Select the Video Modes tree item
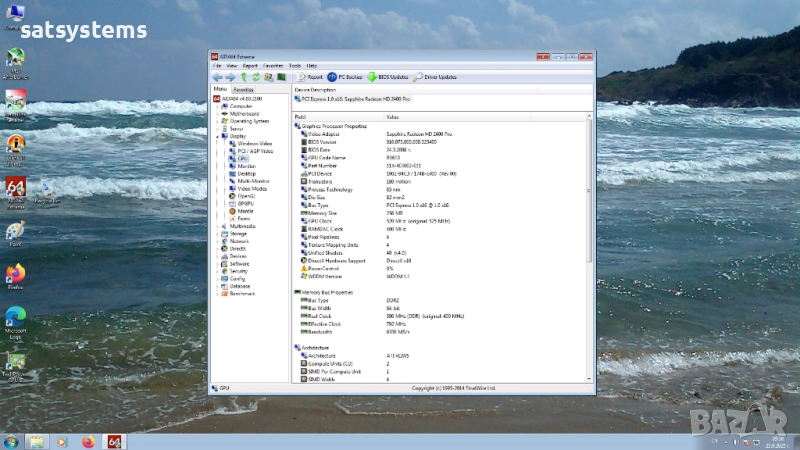 pyautogui.click(x=251, y=188)
